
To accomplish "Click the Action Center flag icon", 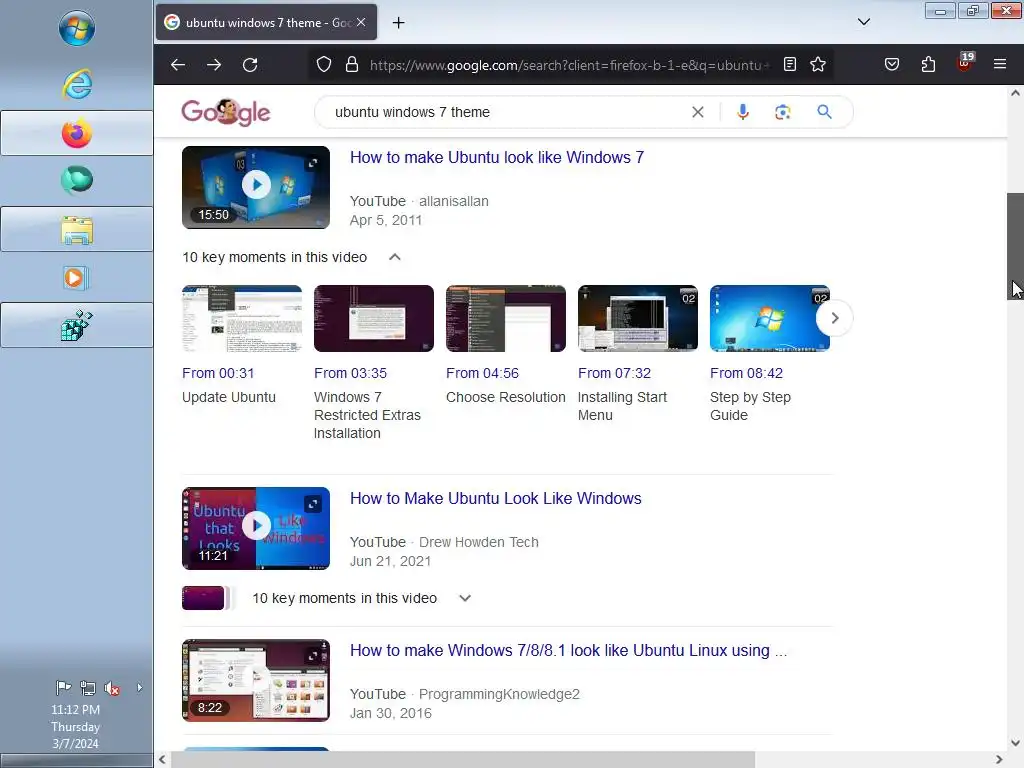I will coord(63,688).
